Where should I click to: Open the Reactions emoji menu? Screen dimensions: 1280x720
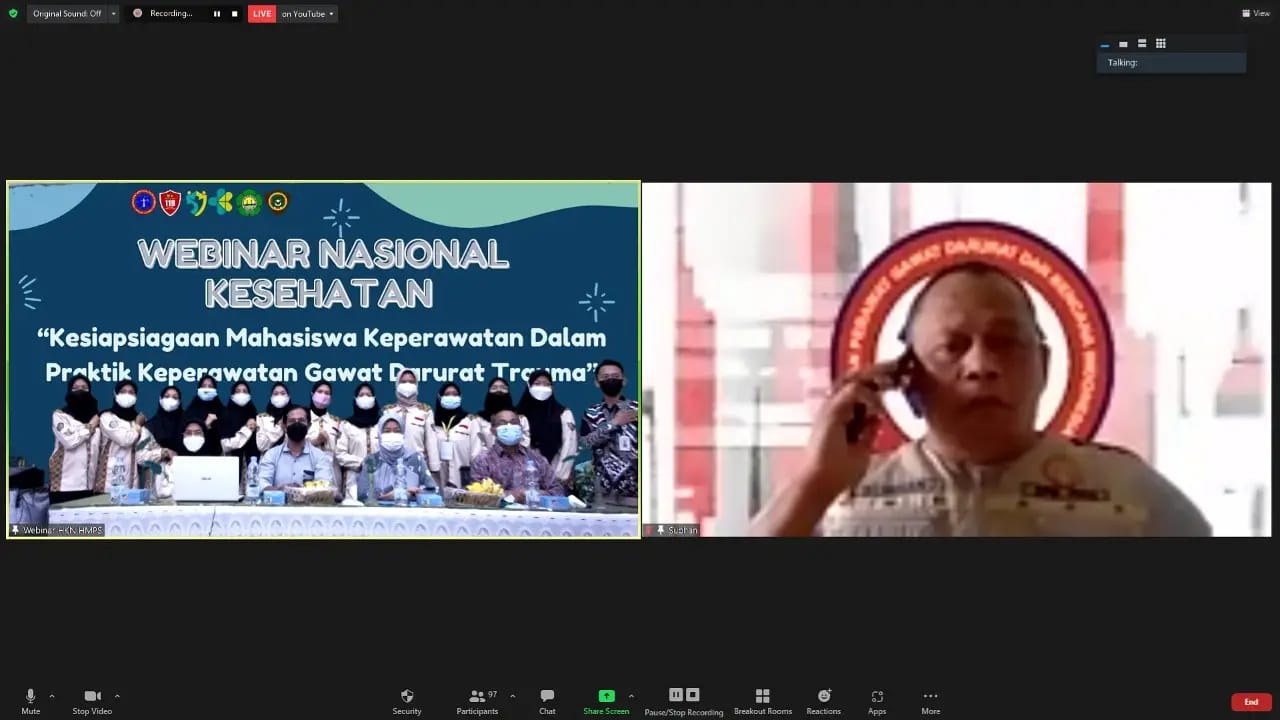823,701
